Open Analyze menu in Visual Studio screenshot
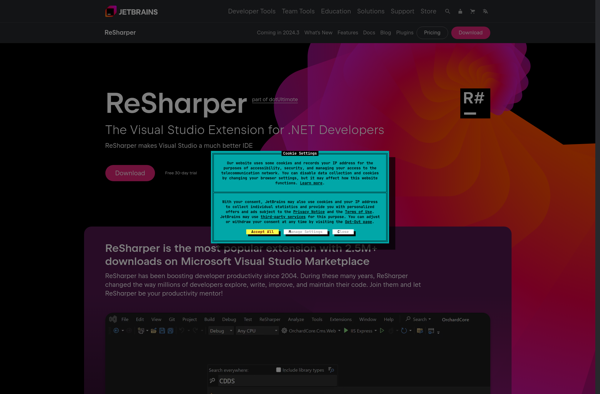This screenshot has height=394, width=600. pyautogui.click(x=296, y=319)
